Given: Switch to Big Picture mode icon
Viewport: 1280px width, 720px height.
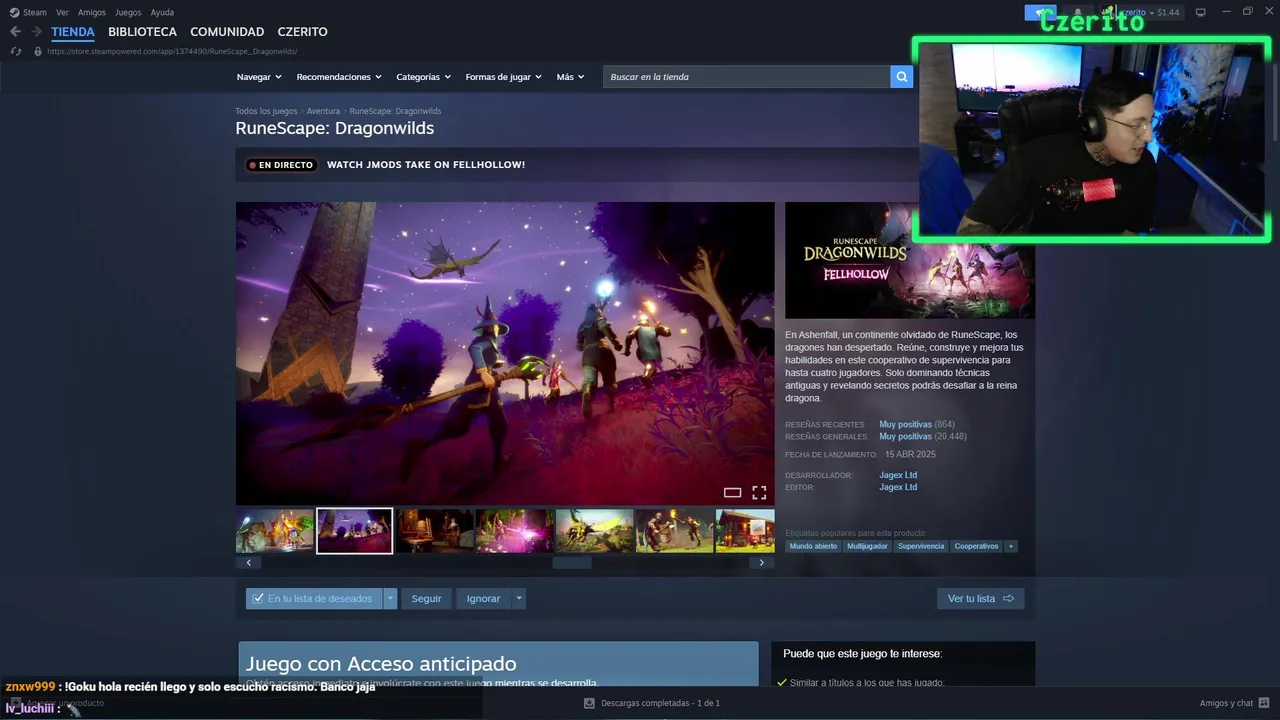Looking at the screenshot, I should pyautogui.click(x=1201, y=12).
